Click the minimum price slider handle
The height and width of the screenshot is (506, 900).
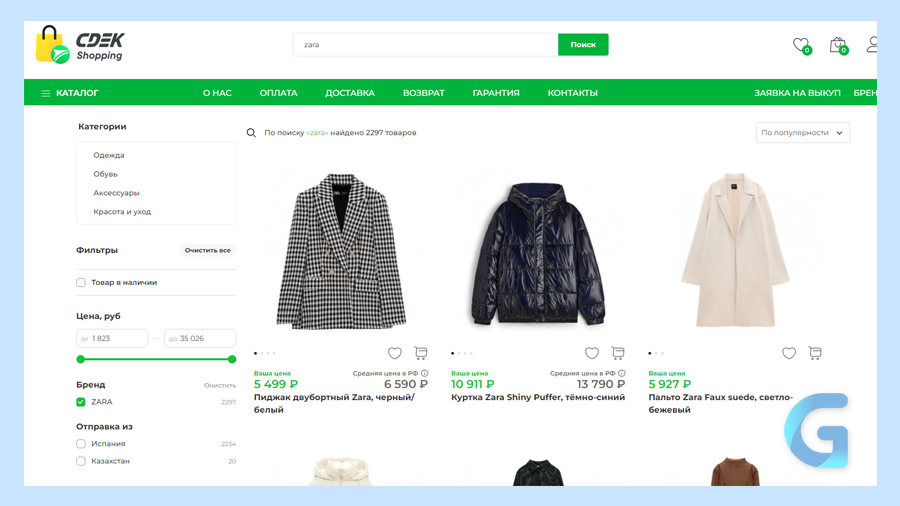pos(80,359)
